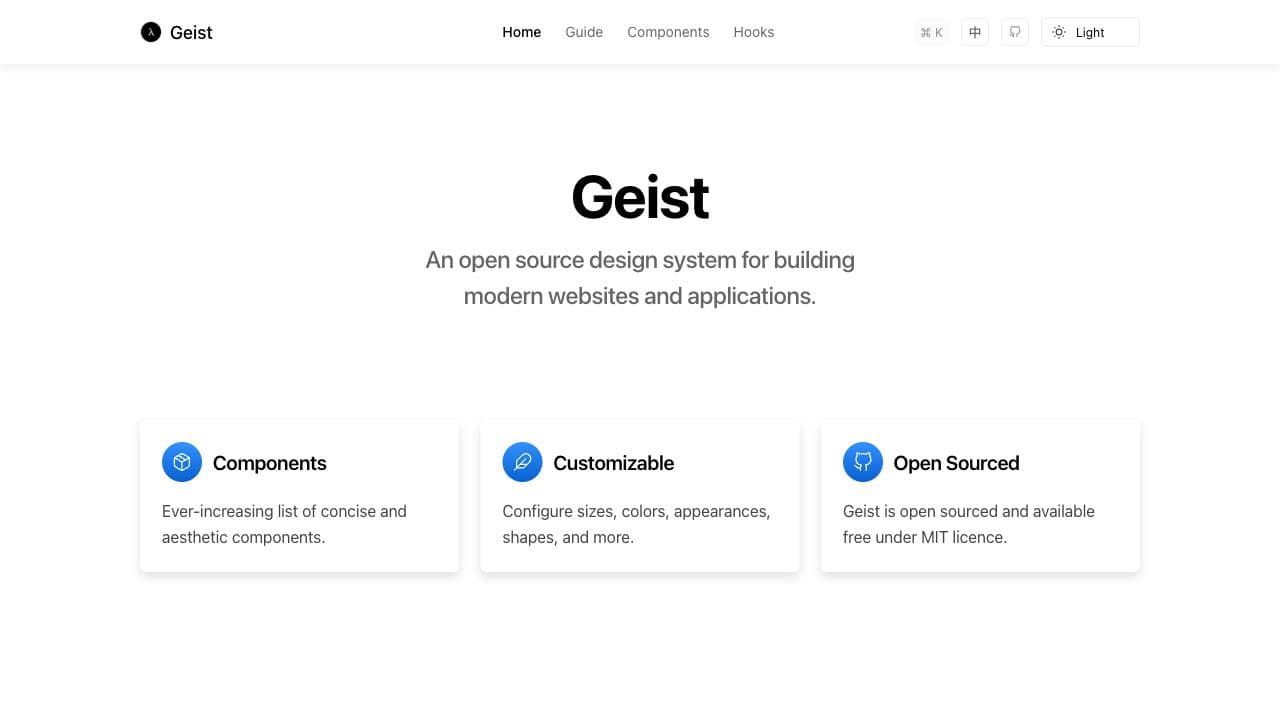This screenshot has height=720, width=1280.
Task: Click the sun icon in theme selector
Action: click(x=1059, y=32)
